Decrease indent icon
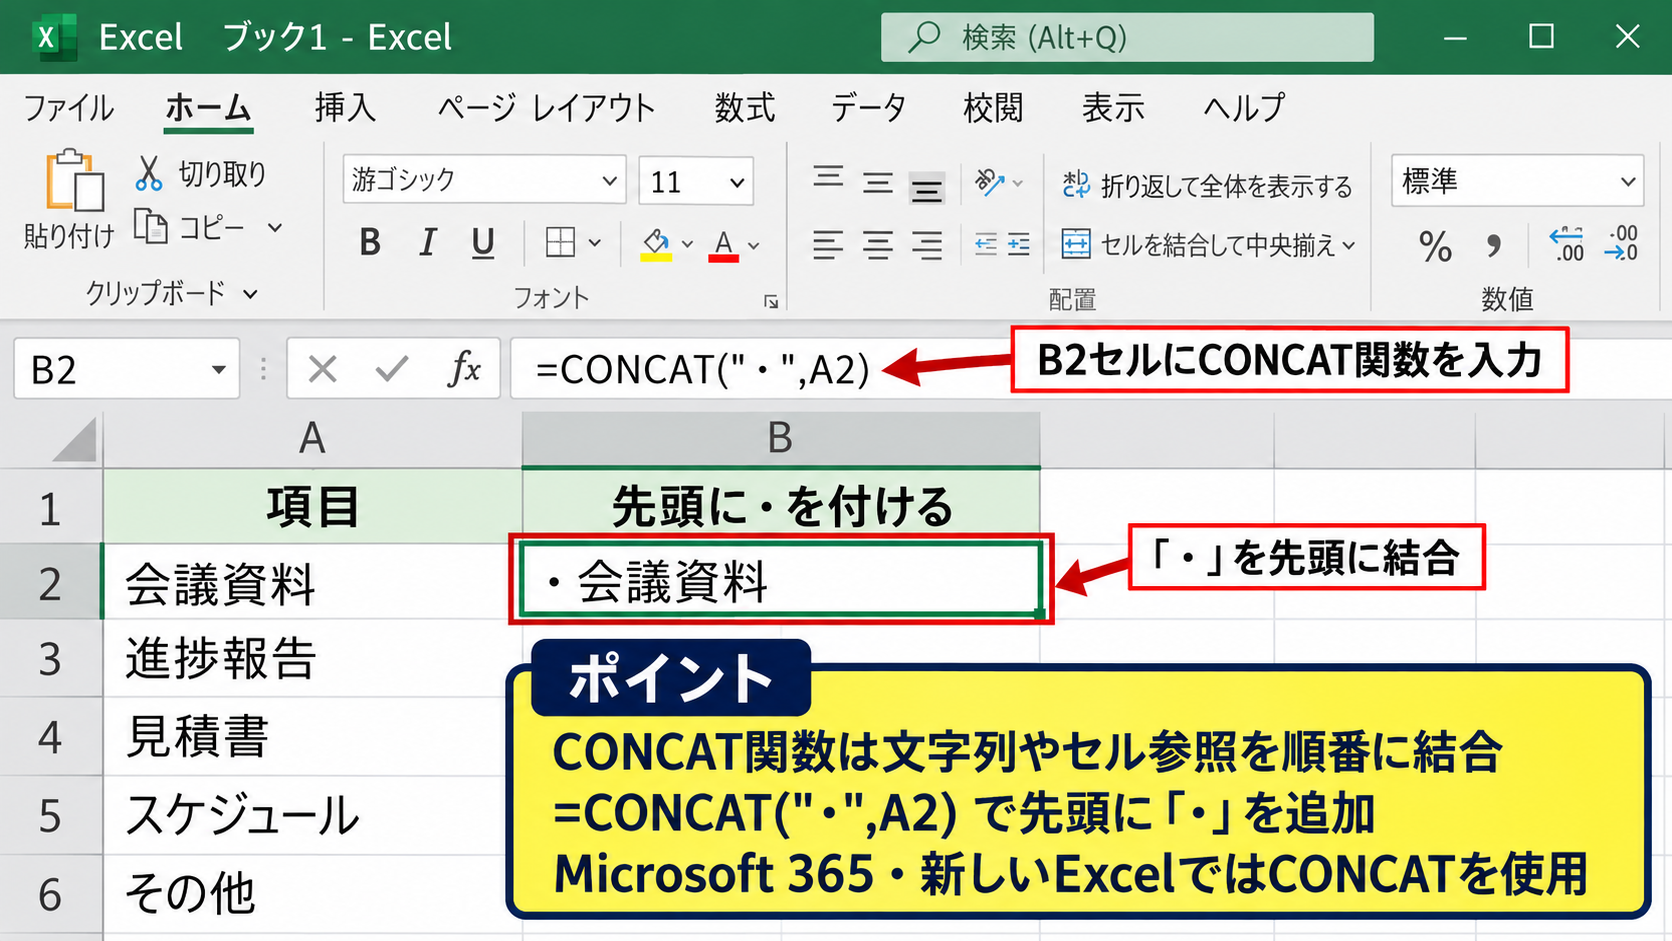Viewport: 1672px width, 941px height. pyautogui.click(x=986, y=244)
